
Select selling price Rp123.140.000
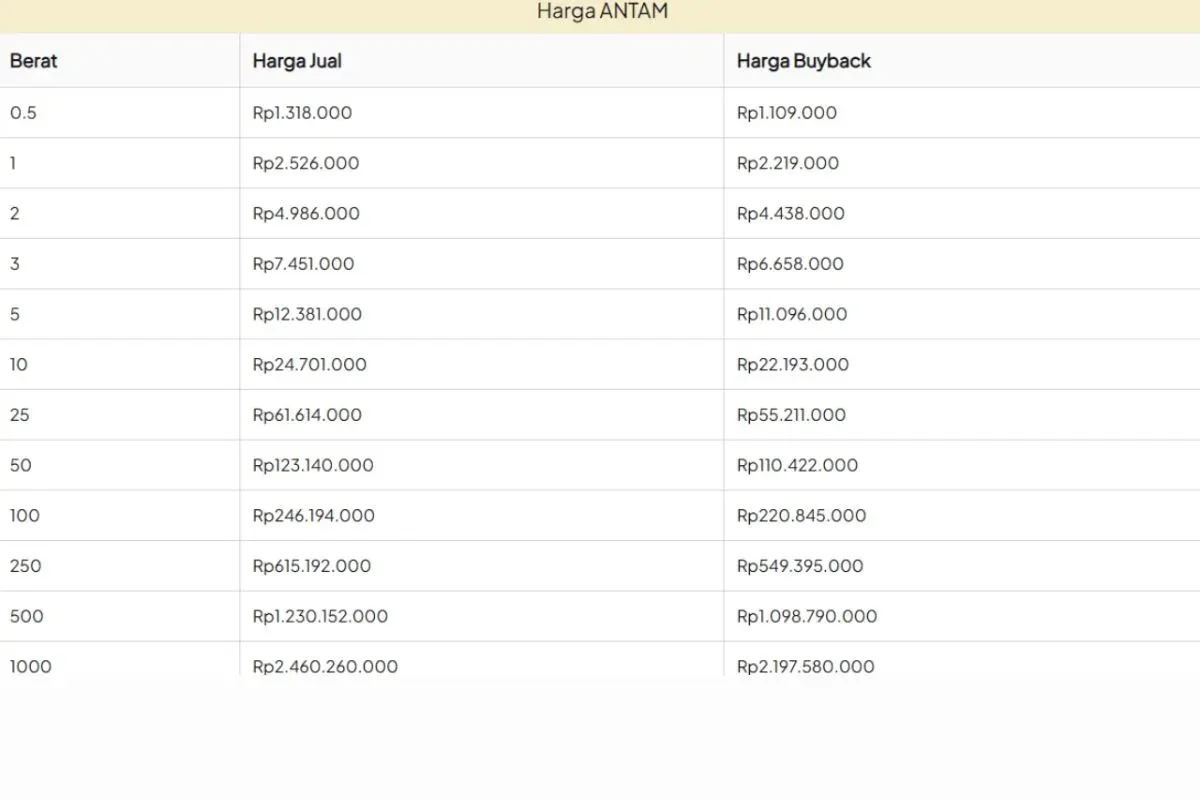(313, 465)
